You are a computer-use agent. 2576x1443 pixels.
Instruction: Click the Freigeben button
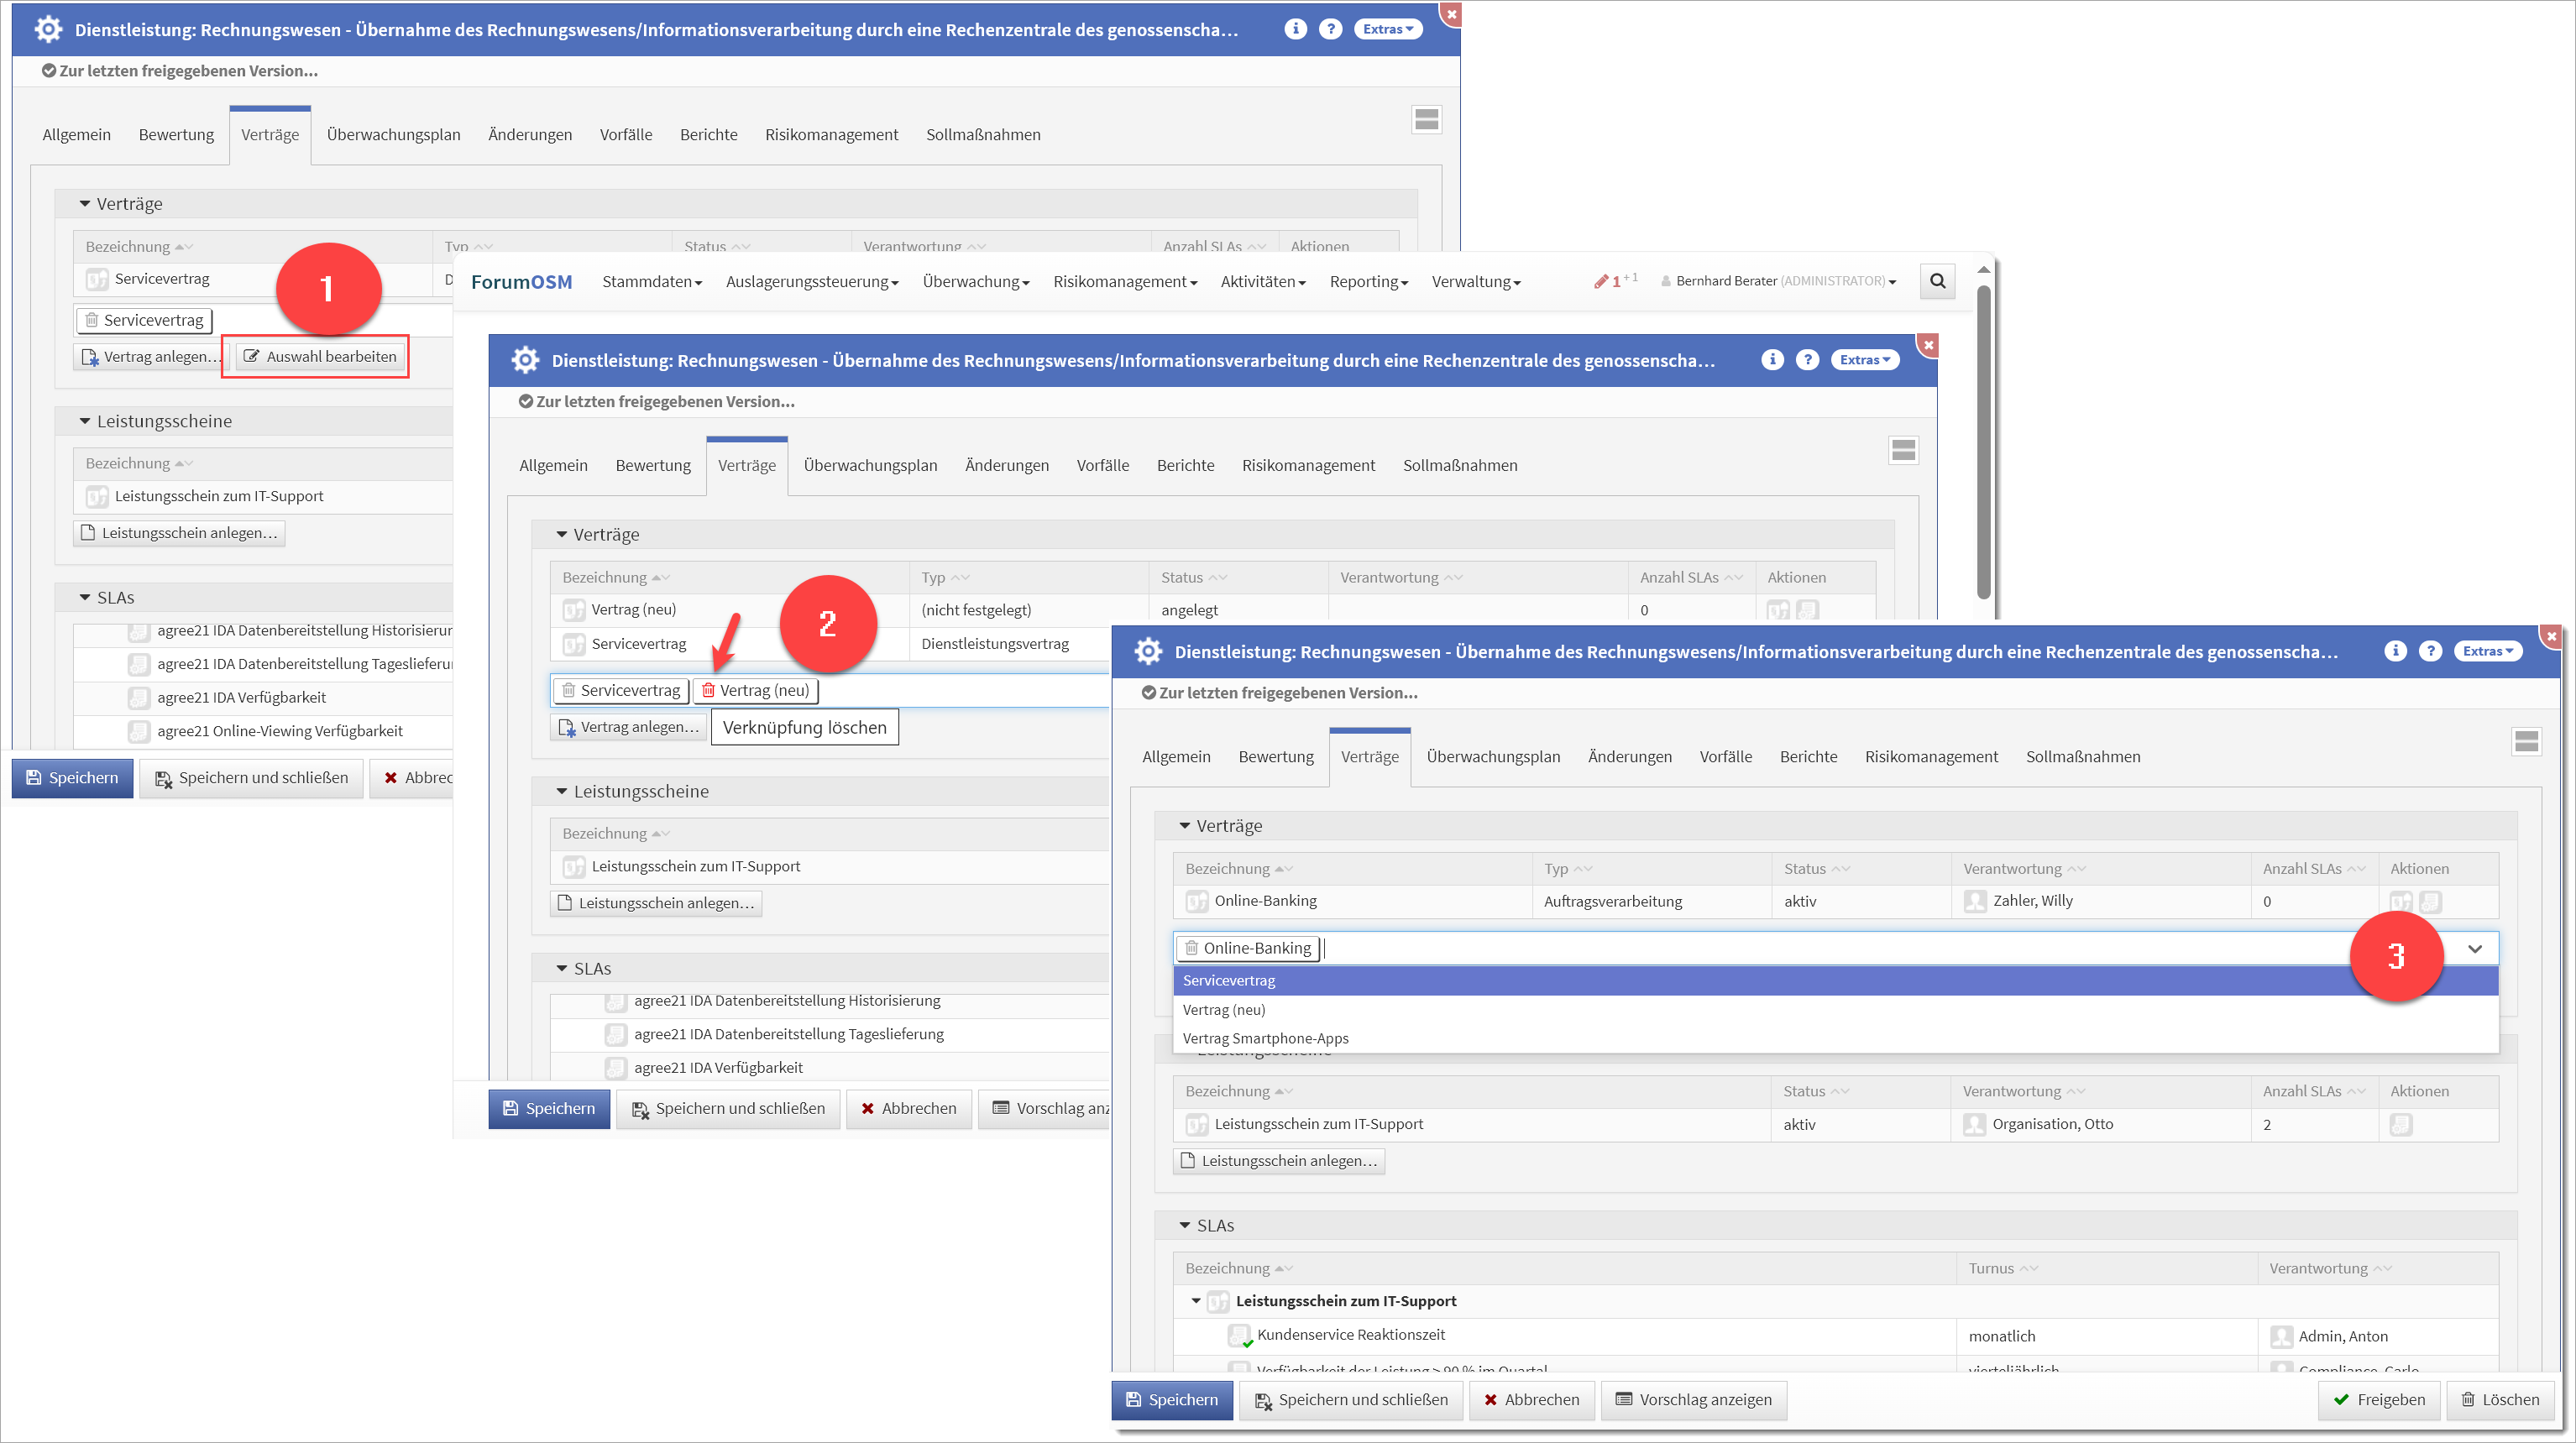click(x=2379, y=1400)
